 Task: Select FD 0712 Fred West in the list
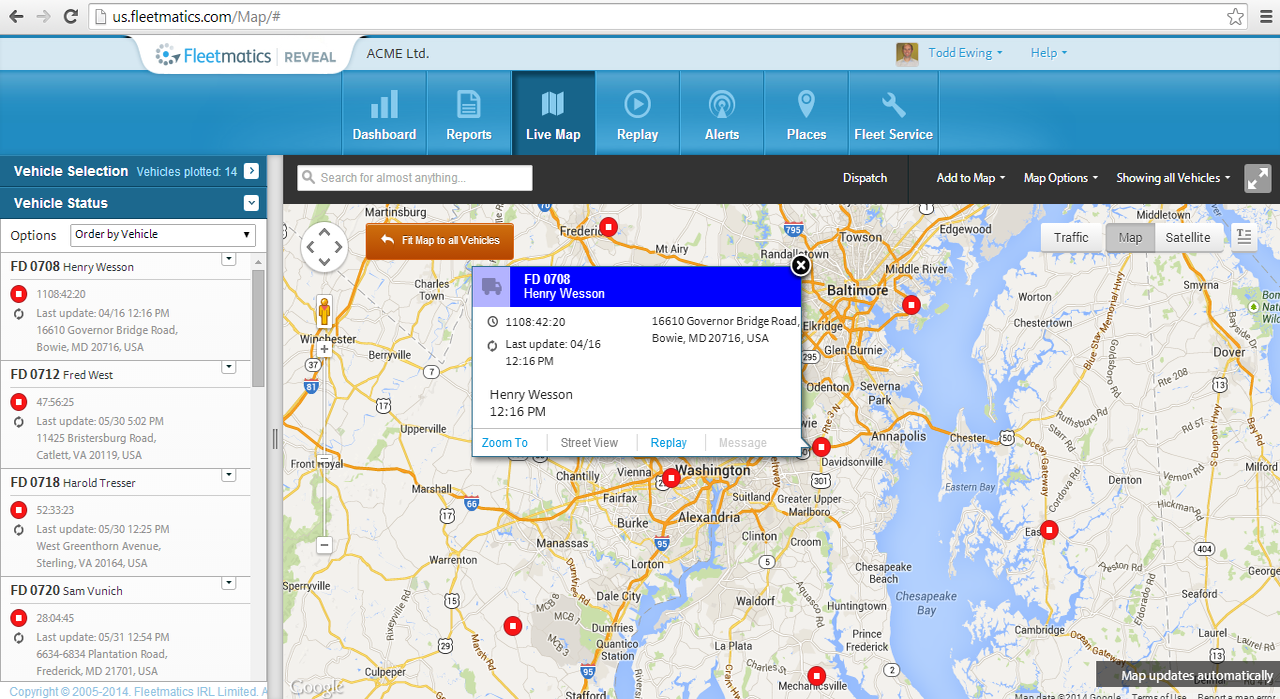pos(62,375)
